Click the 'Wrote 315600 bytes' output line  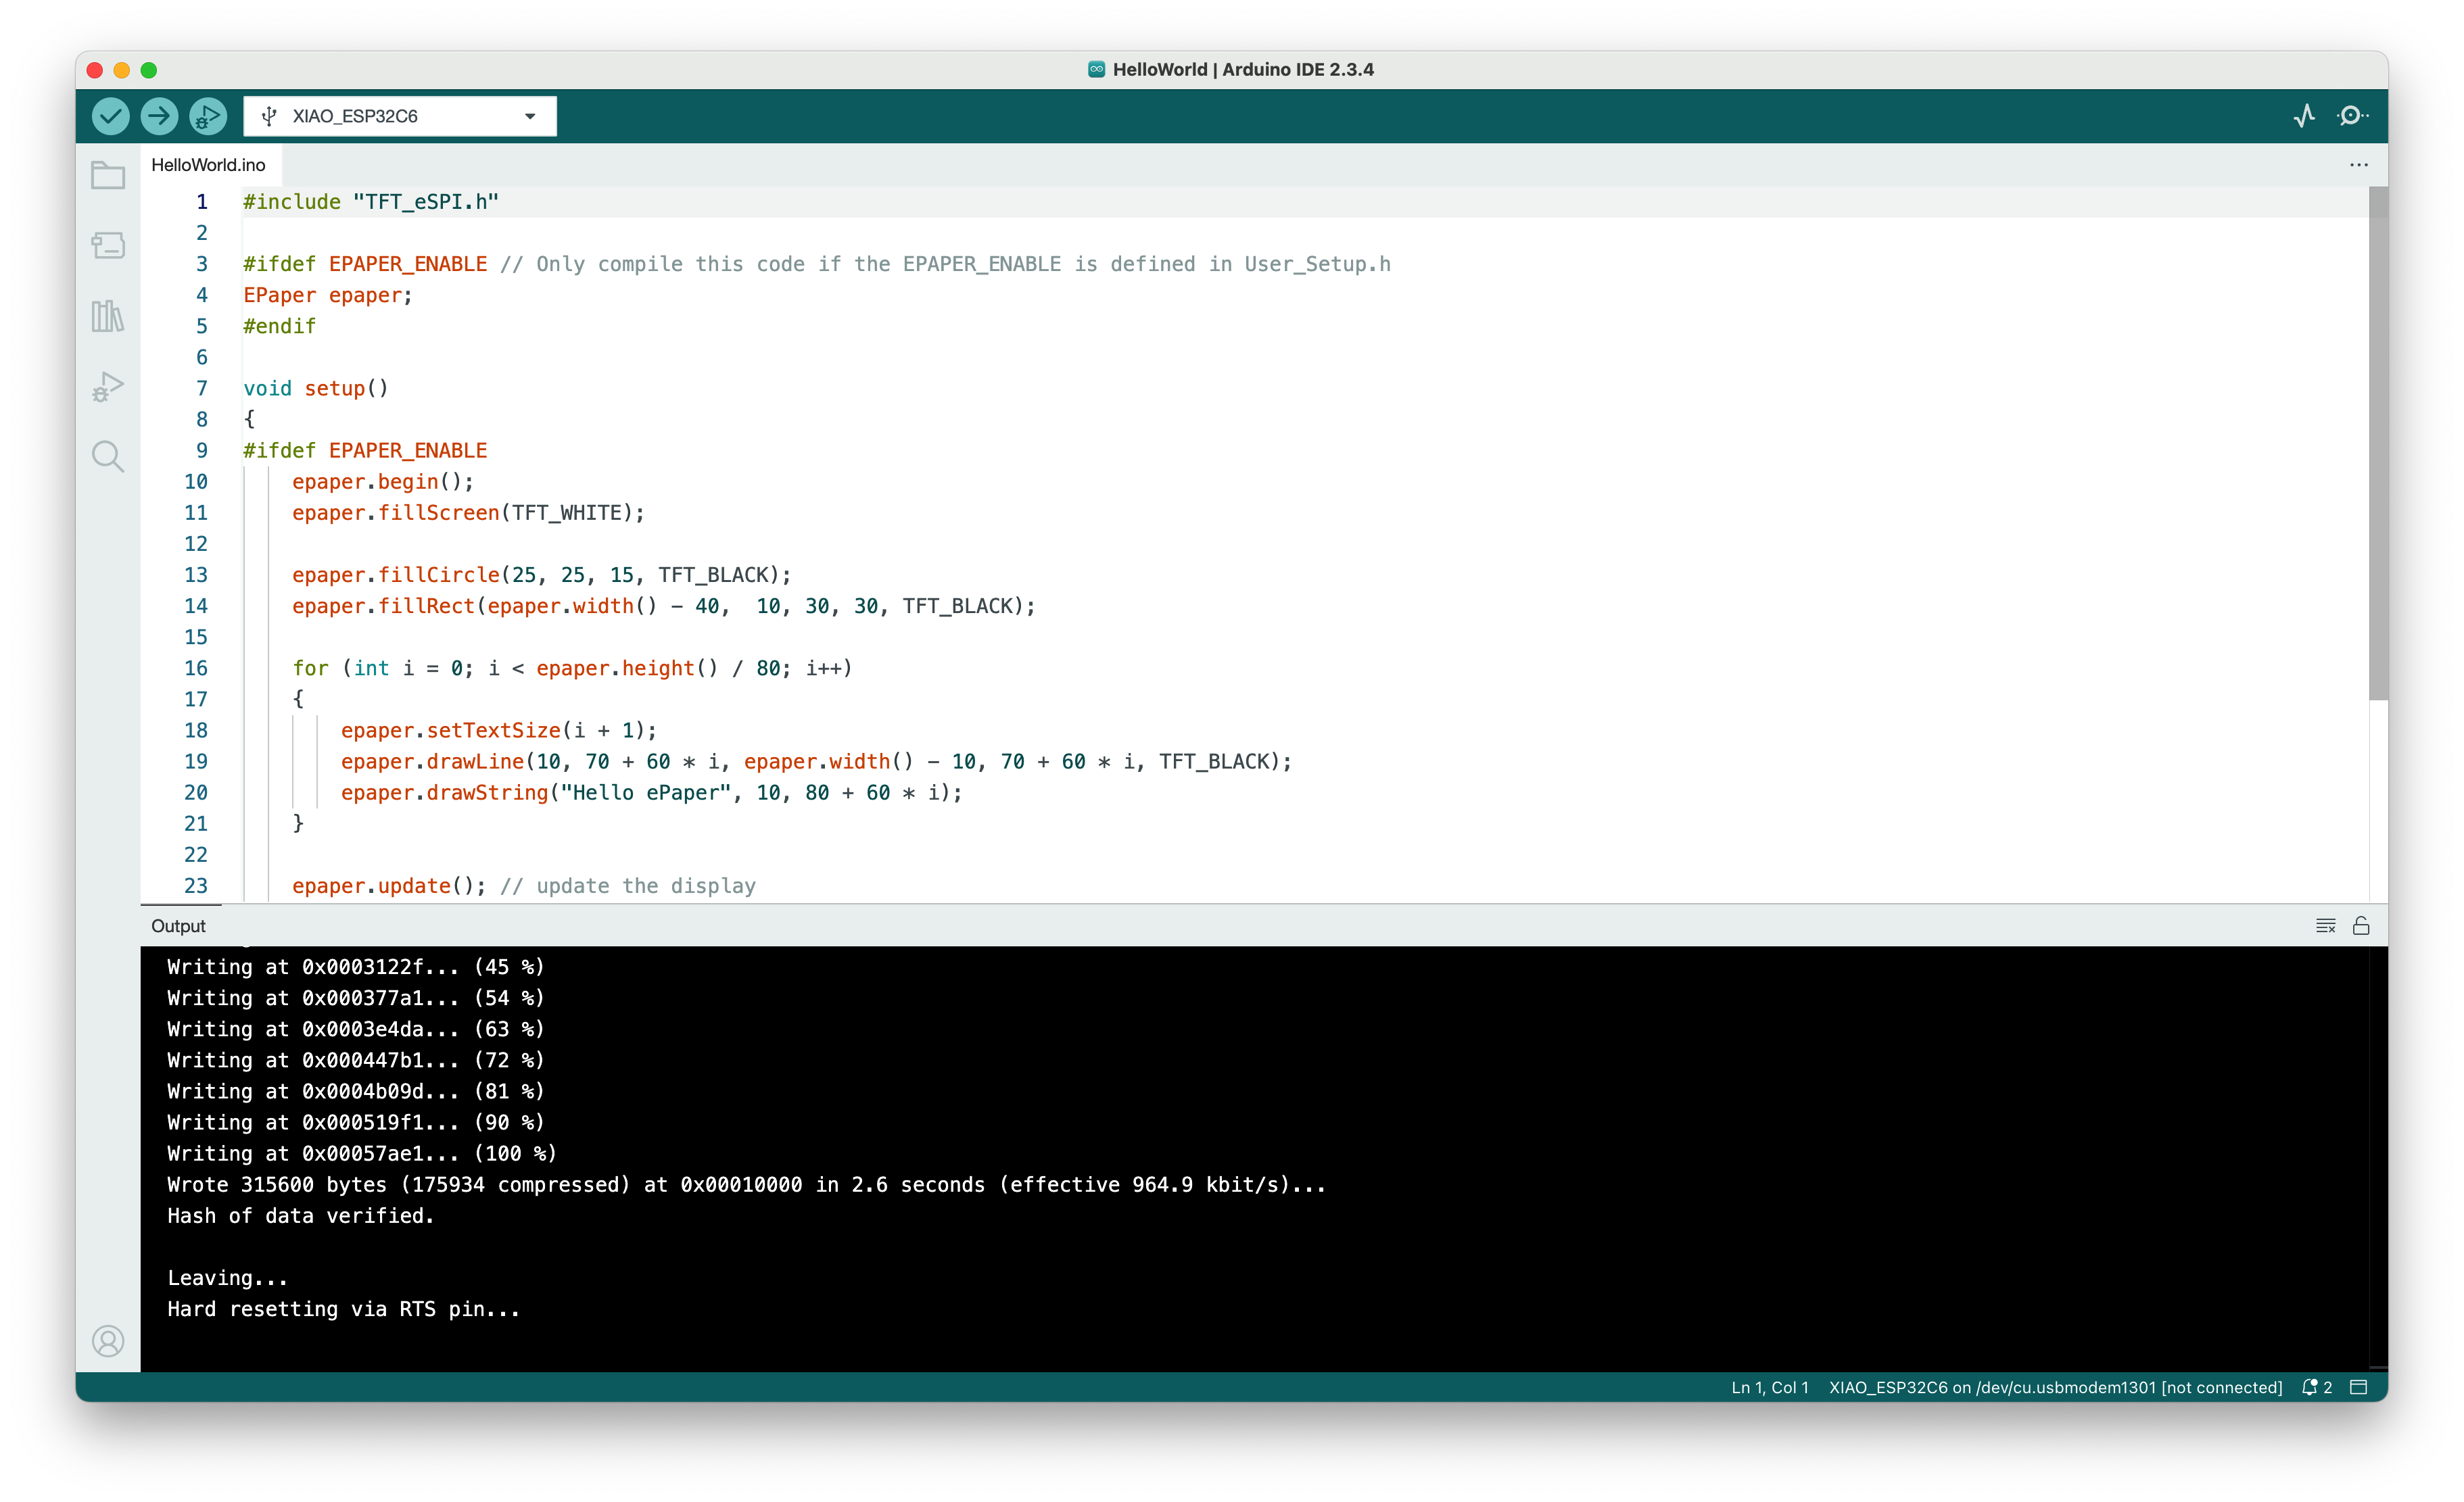tap(746, 1185)
